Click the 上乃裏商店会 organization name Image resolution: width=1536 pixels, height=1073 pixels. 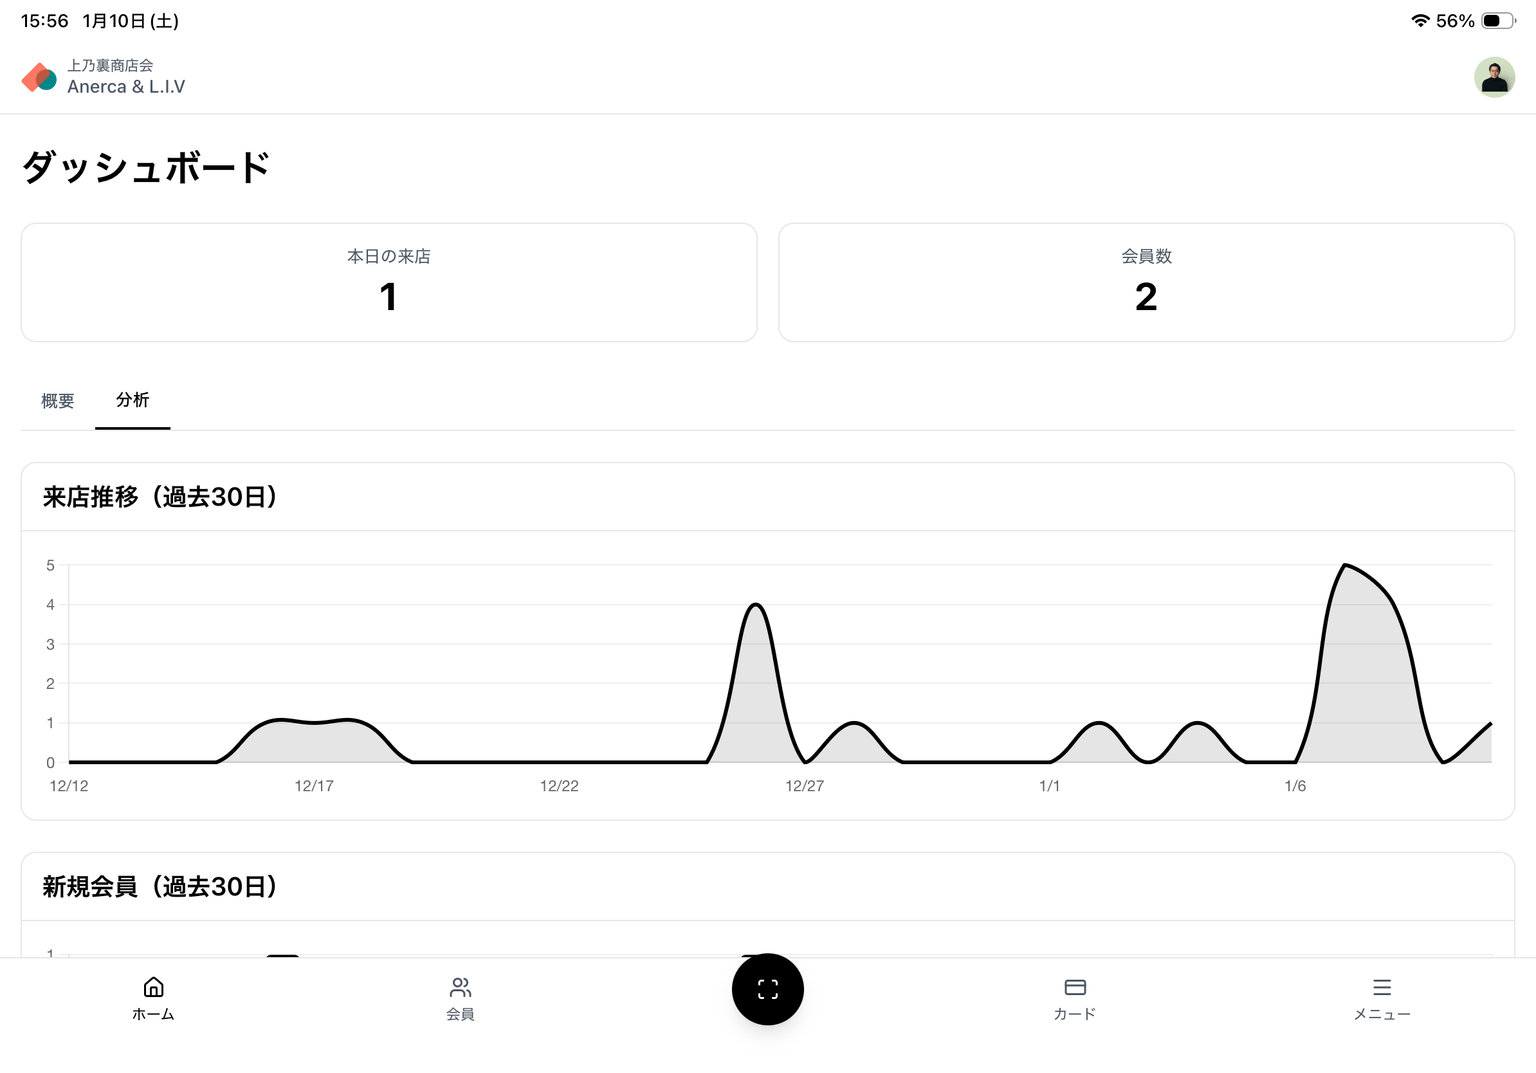110,66
